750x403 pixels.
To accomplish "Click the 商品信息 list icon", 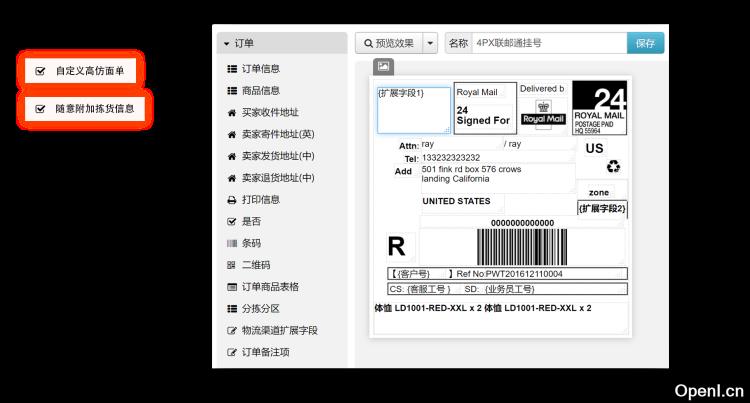I will [232, 91].
